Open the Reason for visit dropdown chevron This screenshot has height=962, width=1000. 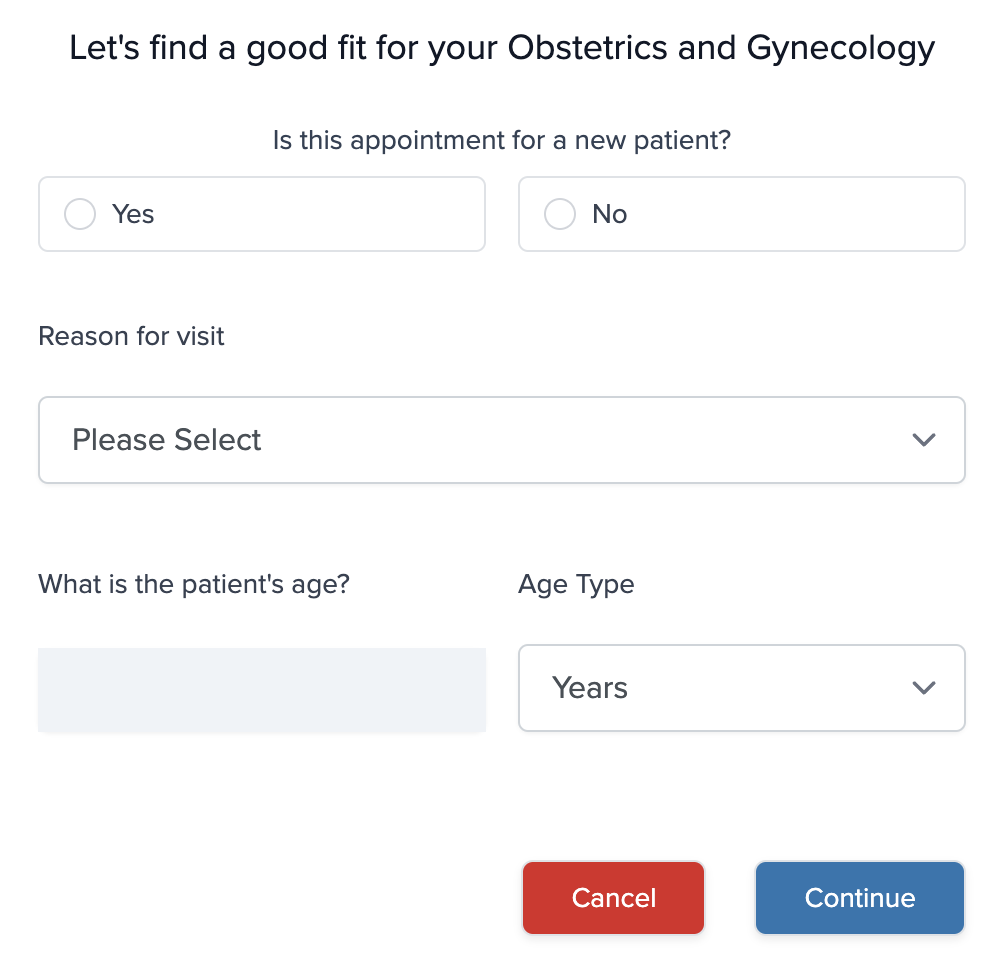tap(924, 440)
